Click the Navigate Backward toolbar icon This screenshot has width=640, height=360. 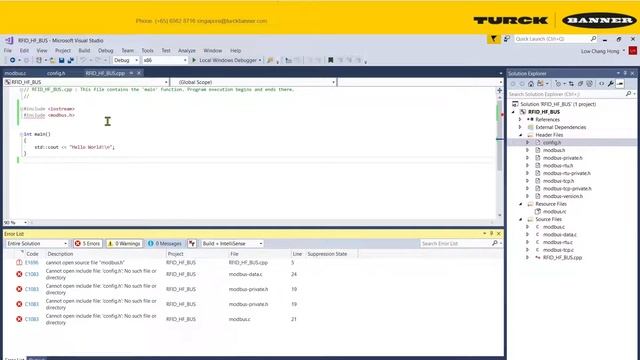(x=12, y=60)
